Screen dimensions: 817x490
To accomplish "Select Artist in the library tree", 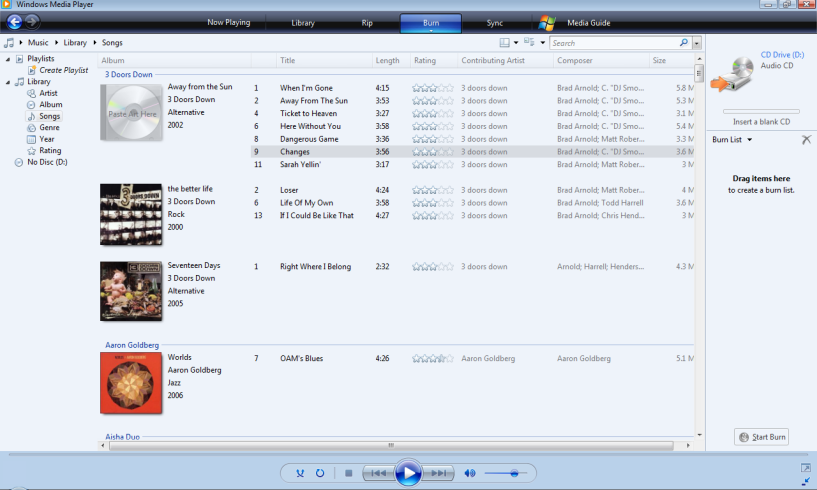I will (x=48, y=93).
